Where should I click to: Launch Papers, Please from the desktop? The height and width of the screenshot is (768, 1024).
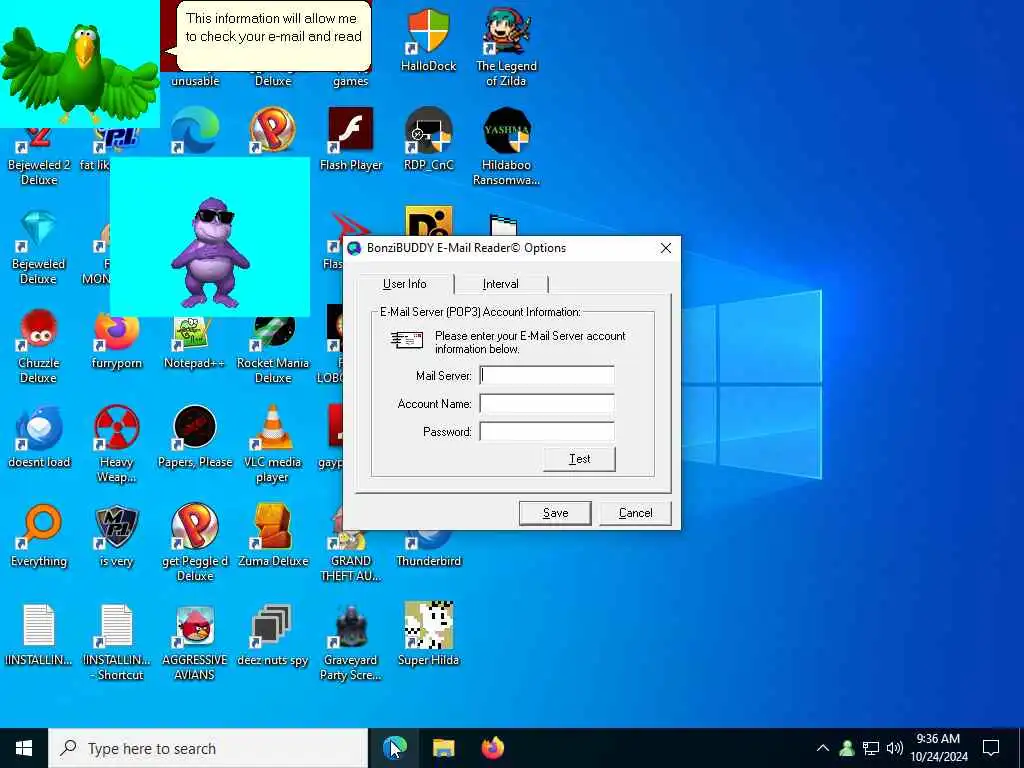click(x=194, y=437)
